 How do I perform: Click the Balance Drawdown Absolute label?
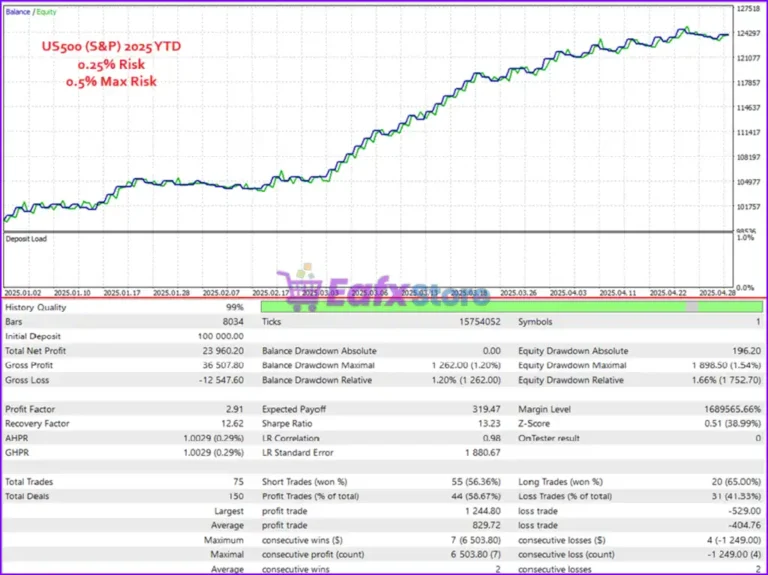[319, 351]
